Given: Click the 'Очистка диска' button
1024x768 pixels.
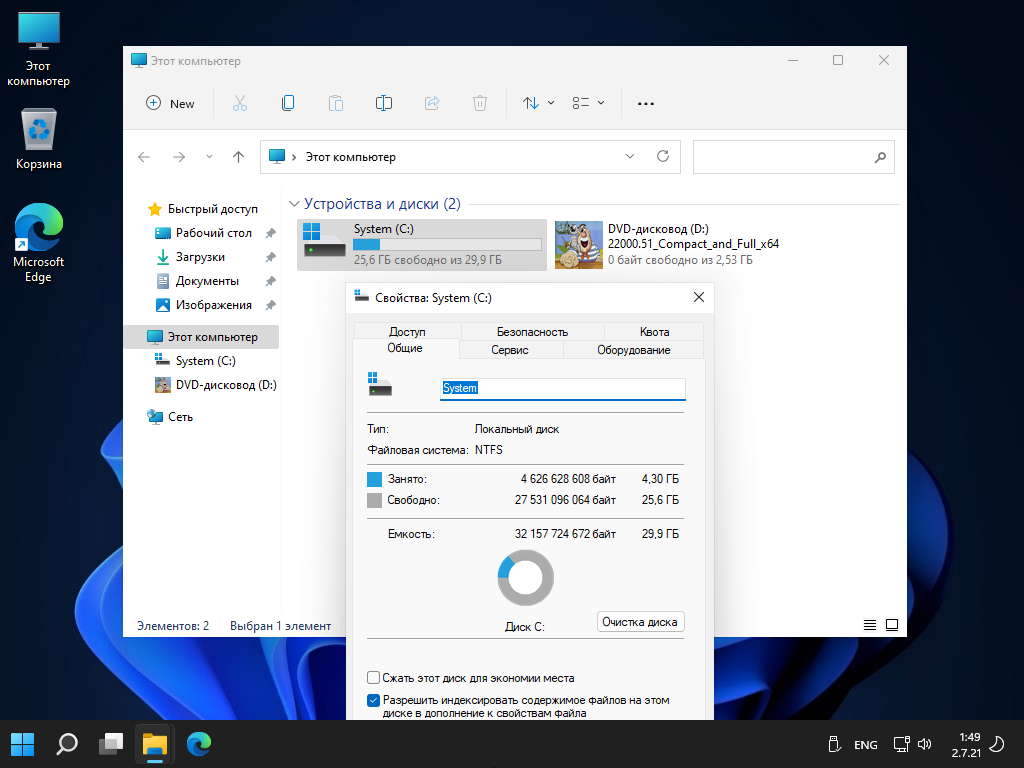Looking at the screenshot, I should tap(641, 622).
